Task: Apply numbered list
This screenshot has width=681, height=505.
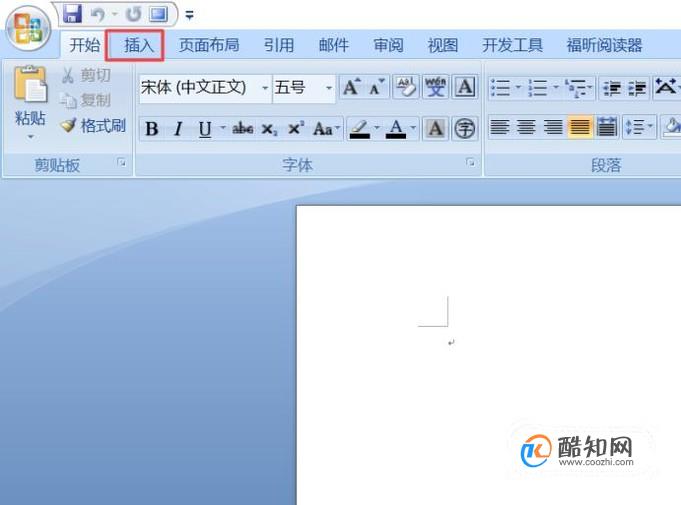Action: click(x=538, y=88)
